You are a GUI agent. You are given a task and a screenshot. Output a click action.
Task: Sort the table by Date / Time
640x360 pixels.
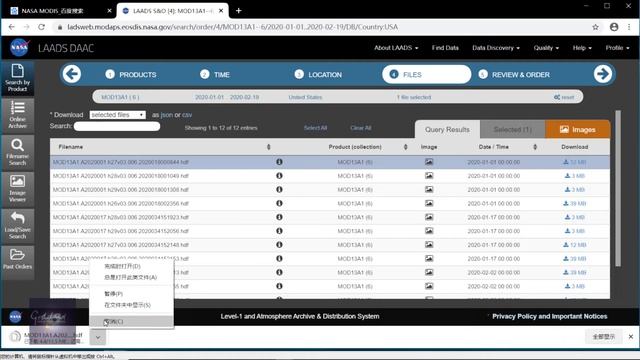[535, 147]
